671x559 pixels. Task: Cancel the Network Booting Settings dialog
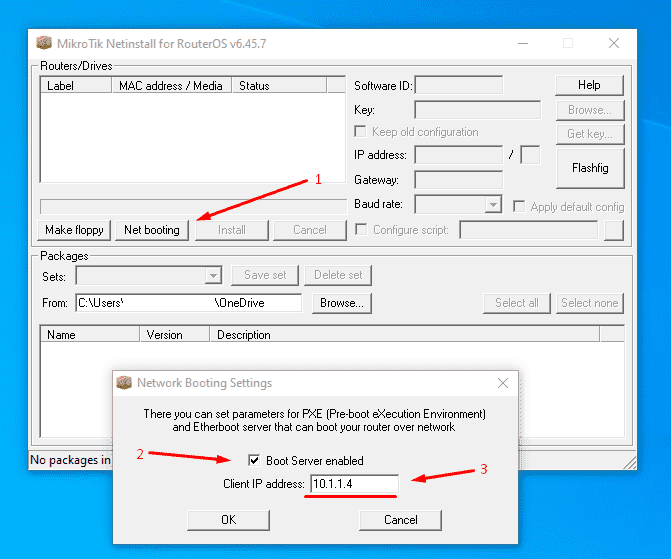[400, 519]
